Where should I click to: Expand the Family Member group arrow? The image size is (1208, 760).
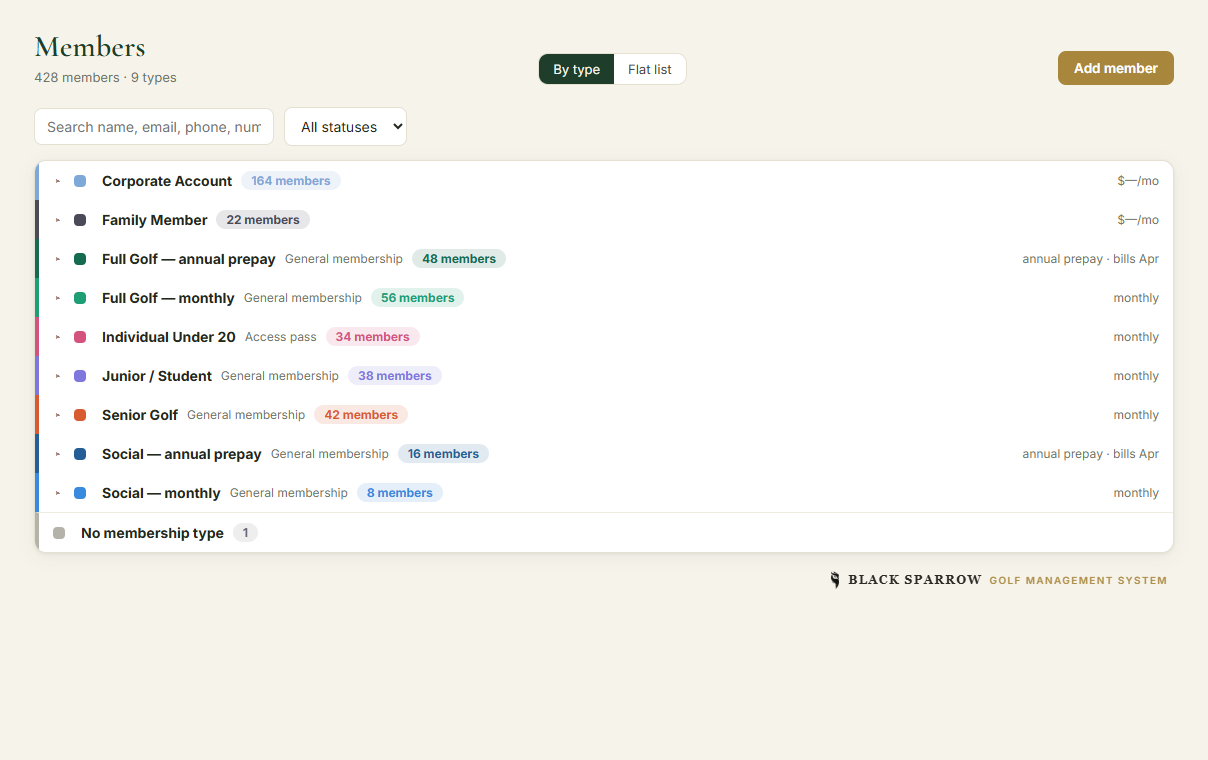point(58,220)
